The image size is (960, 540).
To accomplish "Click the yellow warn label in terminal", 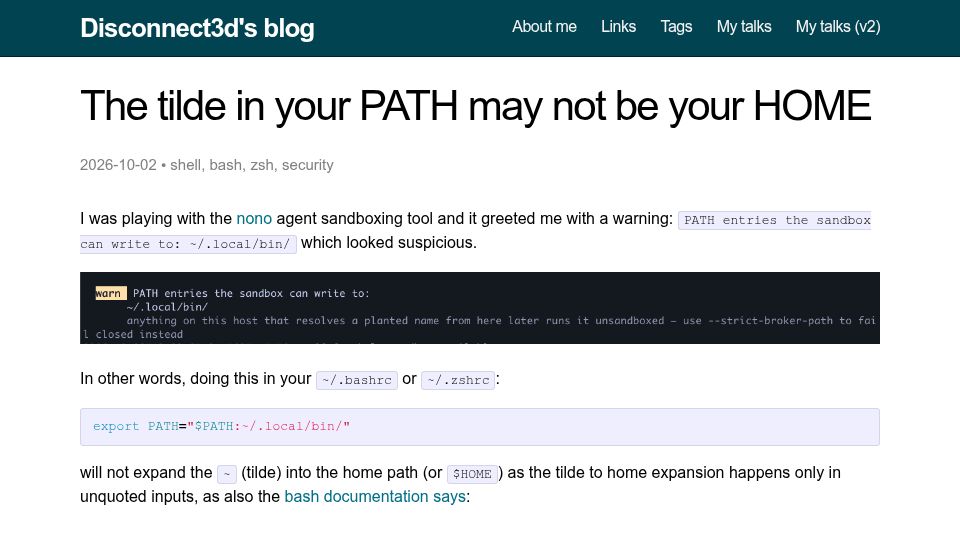I will (x=110, y=293).
